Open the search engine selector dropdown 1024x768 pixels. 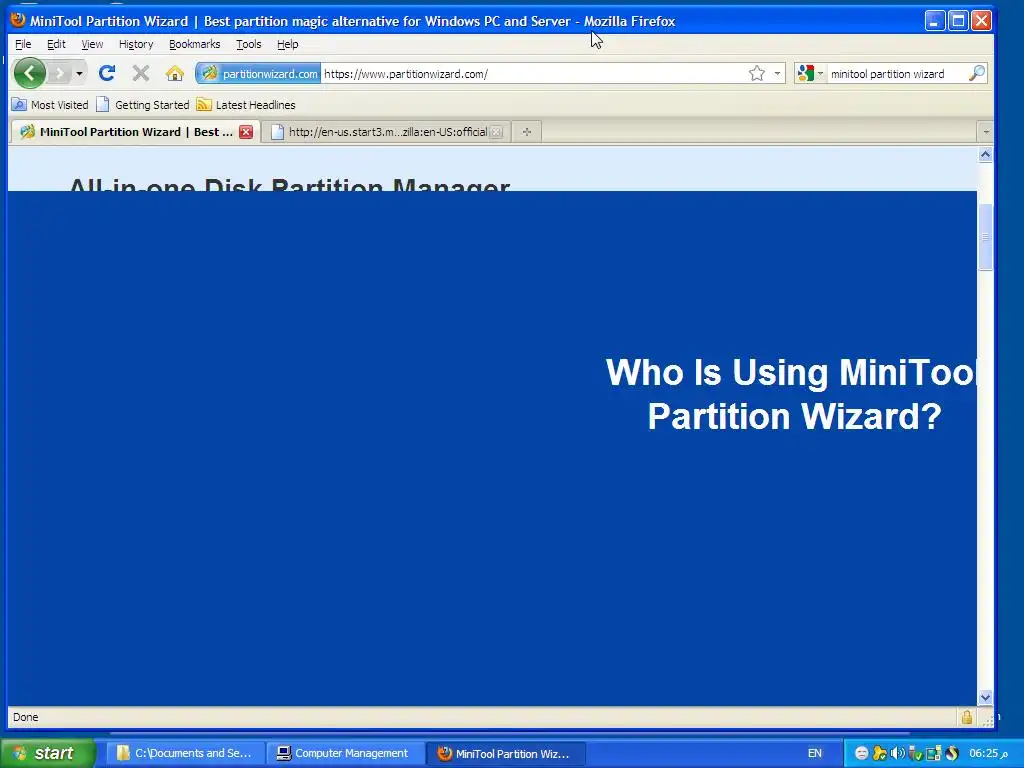coord(810,73)
